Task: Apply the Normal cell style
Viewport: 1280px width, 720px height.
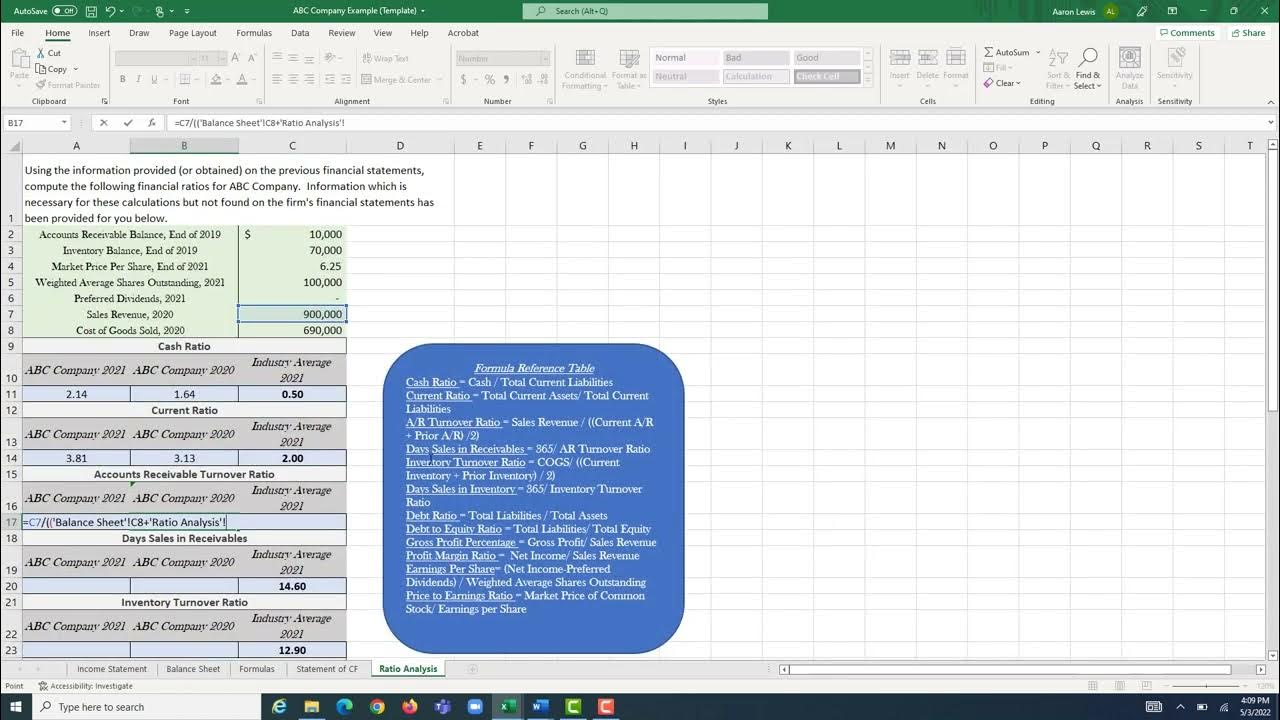Action: pyautogui.click(x=685, y=58)
